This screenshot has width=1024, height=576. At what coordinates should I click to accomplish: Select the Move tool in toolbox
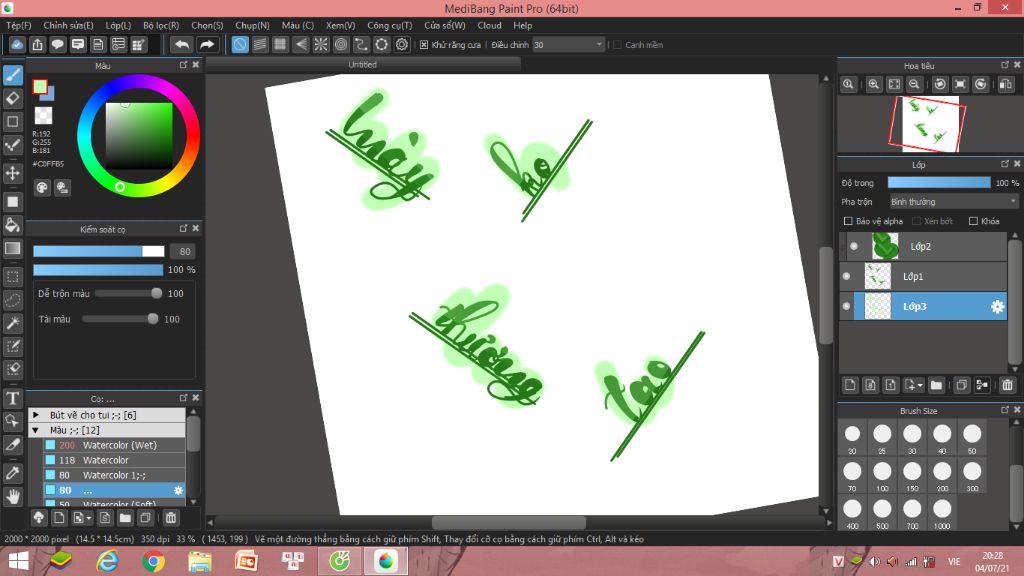[13, 173]
